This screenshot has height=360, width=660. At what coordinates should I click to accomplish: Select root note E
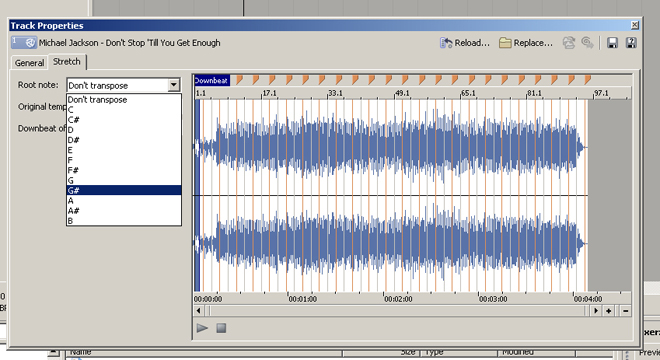[124, 150]
